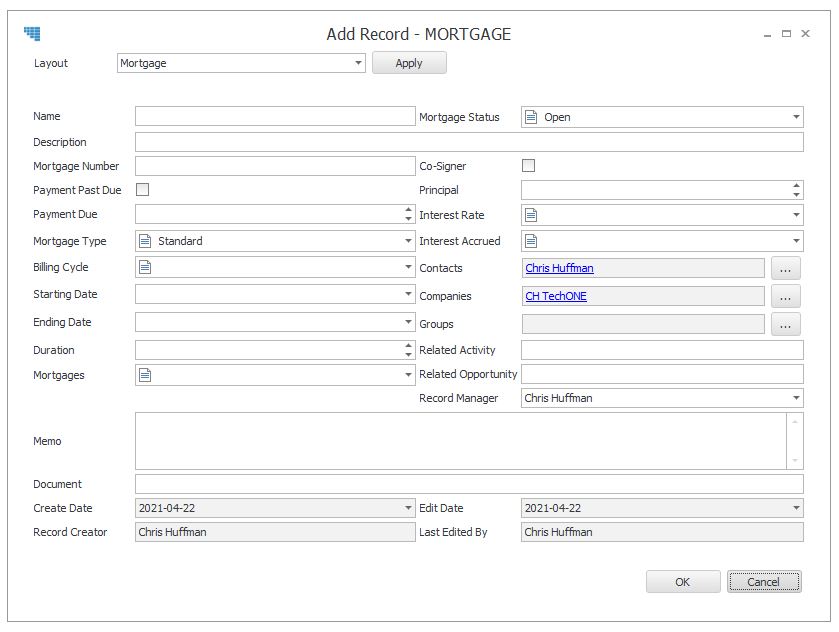
Task: Open the Interest Rate dropdown arrow
Action: coord(796,215)
